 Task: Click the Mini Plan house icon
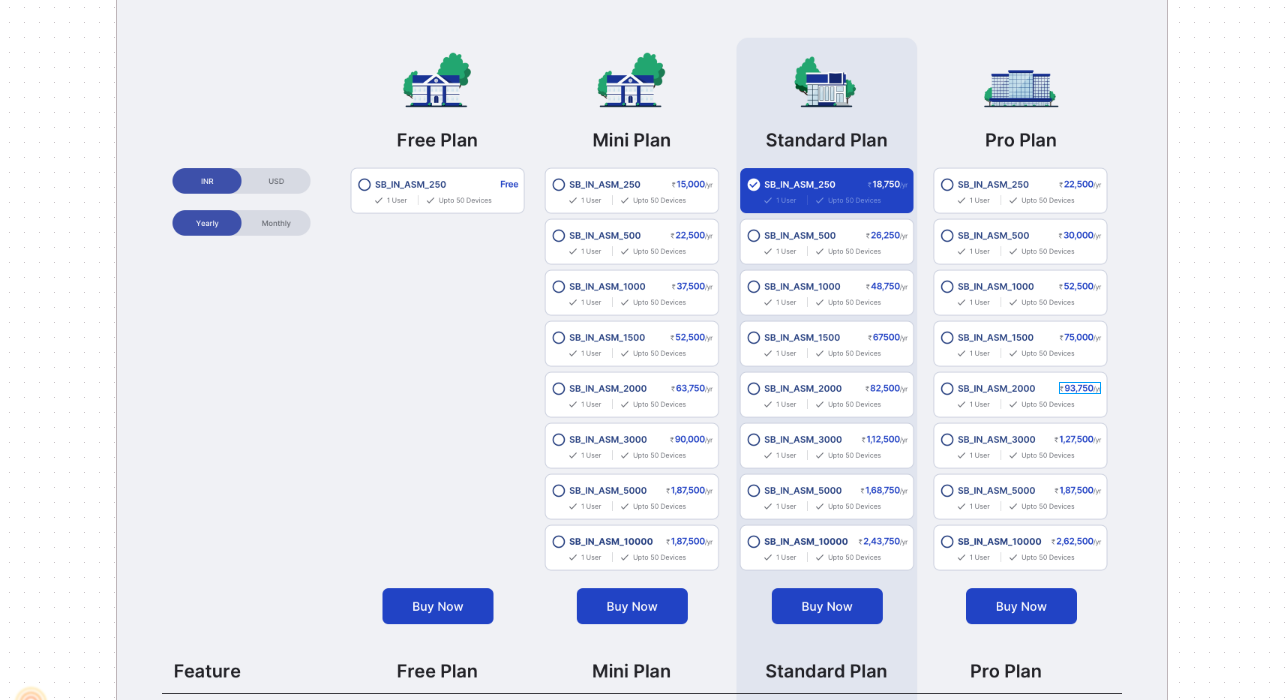pos(631,81)
